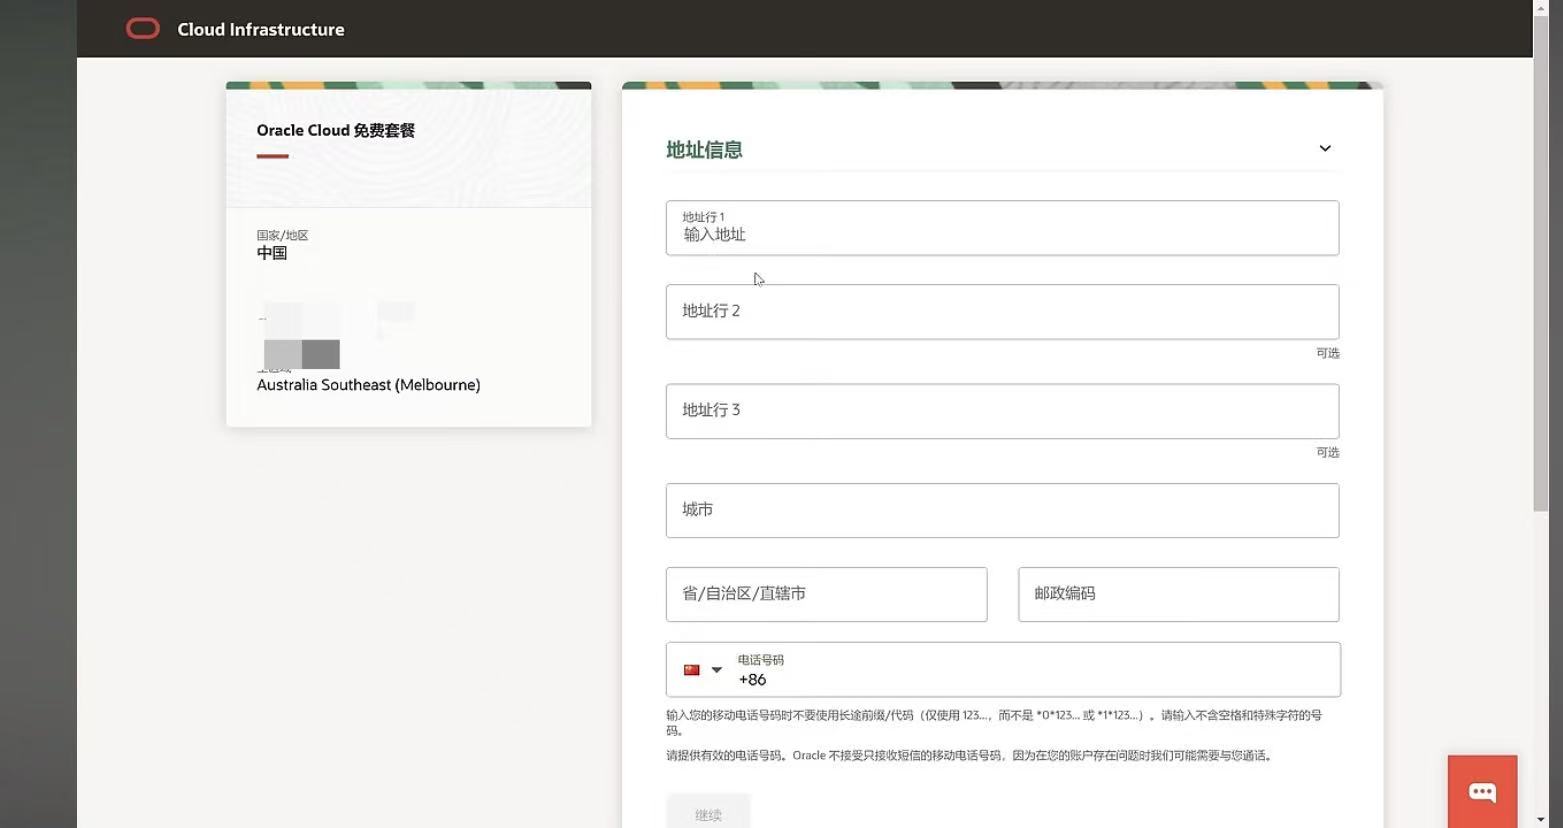Click Australia Southeast (Melbourne) text
Viewport: 1563px width, 828px height.
point(368,385)
